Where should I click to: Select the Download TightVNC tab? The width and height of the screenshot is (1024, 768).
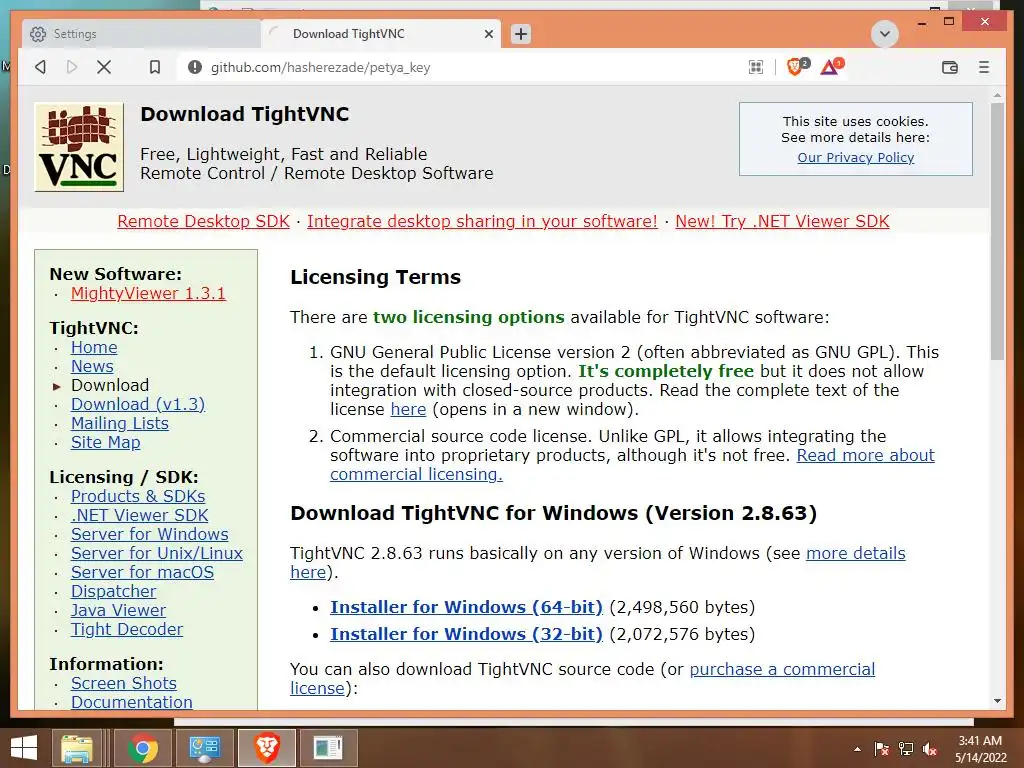point(381,34)
